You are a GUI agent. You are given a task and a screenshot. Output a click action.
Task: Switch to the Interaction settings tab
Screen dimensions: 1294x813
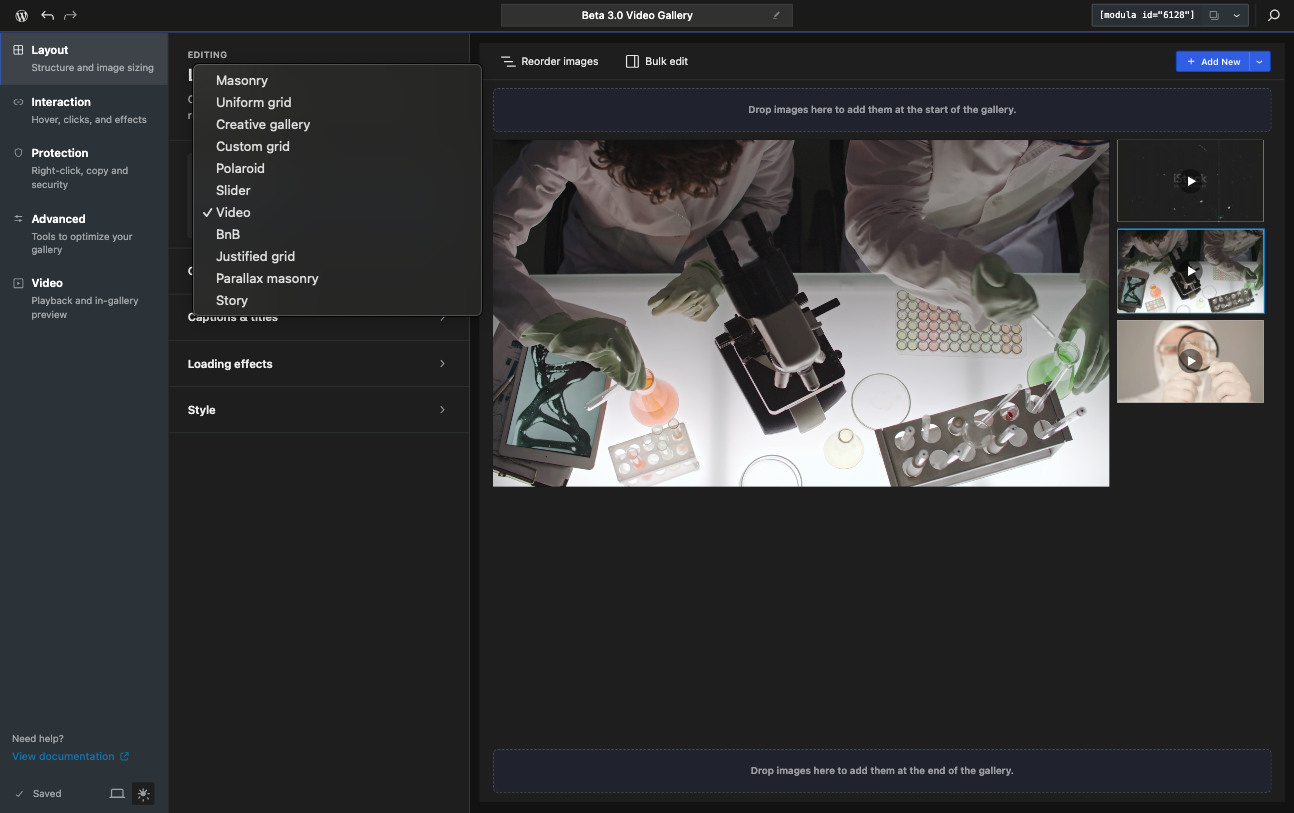point(84,110)
